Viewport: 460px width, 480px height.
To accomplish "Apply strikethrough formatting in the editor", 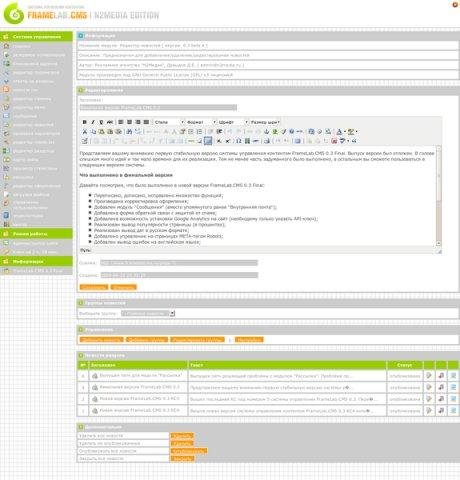I will click(110, 122).
